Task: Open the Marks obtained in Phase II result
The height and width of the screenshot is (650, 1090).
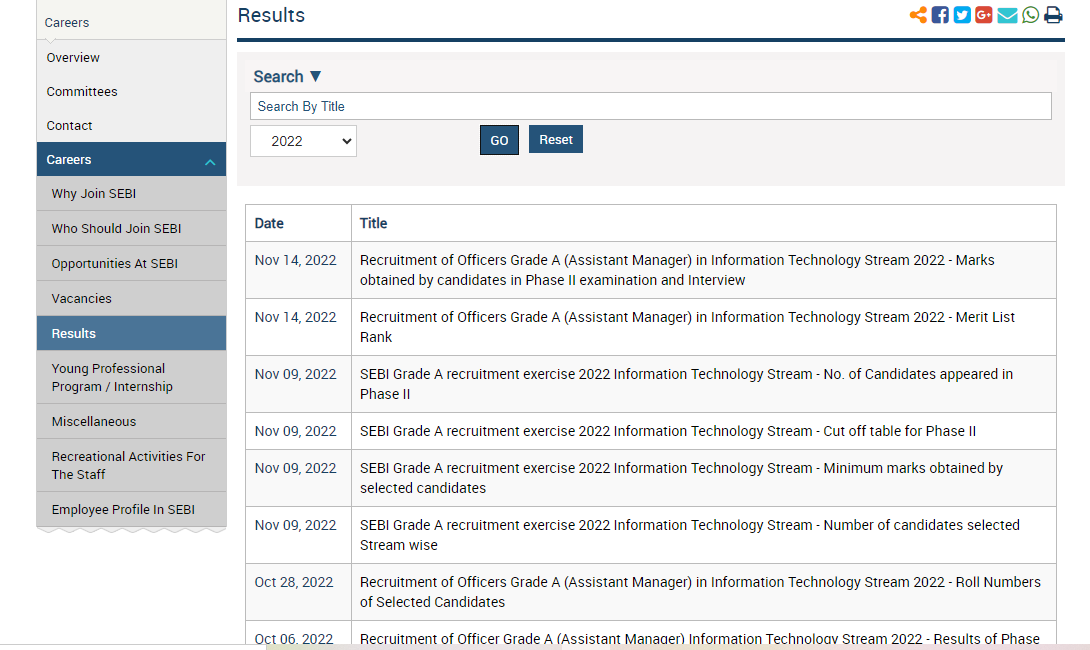Action: 677,270
